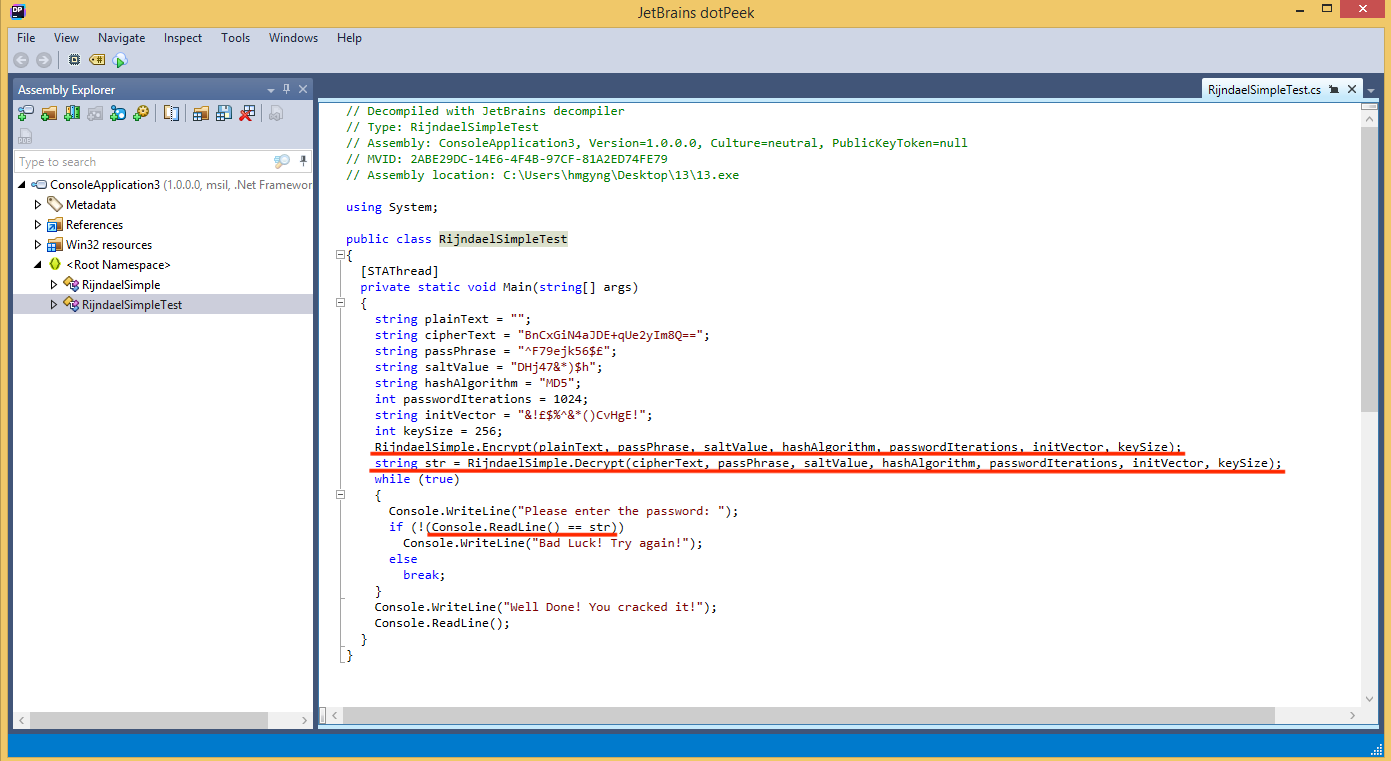The height and width of the screenshot is (761, 1391).
Task: Click the greyed-out fourth Assembly Explorer toolbar icon
Action: coord(95,113)
